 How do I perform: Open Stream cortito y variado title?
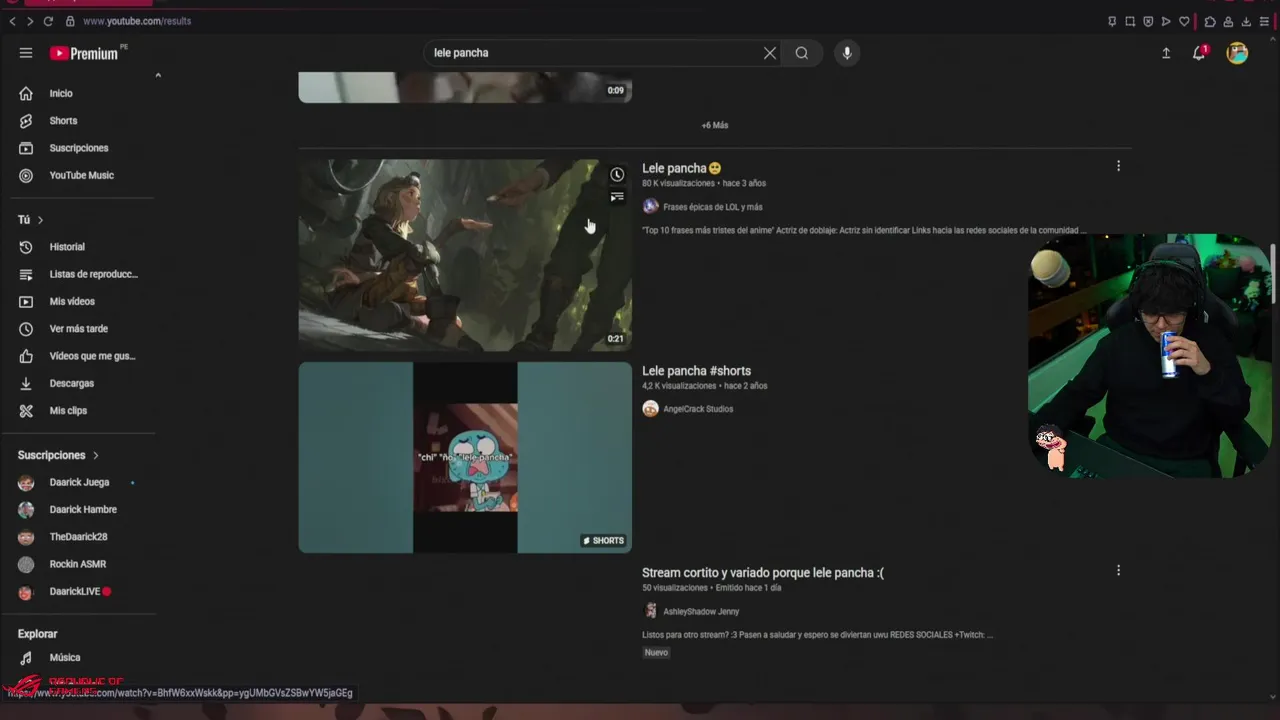tap(763, 573)
